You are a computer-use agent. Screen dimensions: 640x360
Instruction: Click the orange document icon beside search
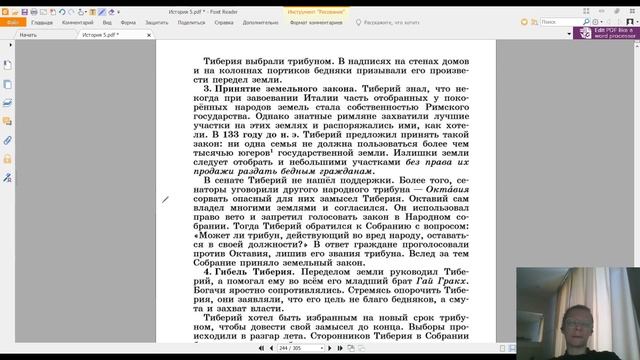tap(534, 22)
